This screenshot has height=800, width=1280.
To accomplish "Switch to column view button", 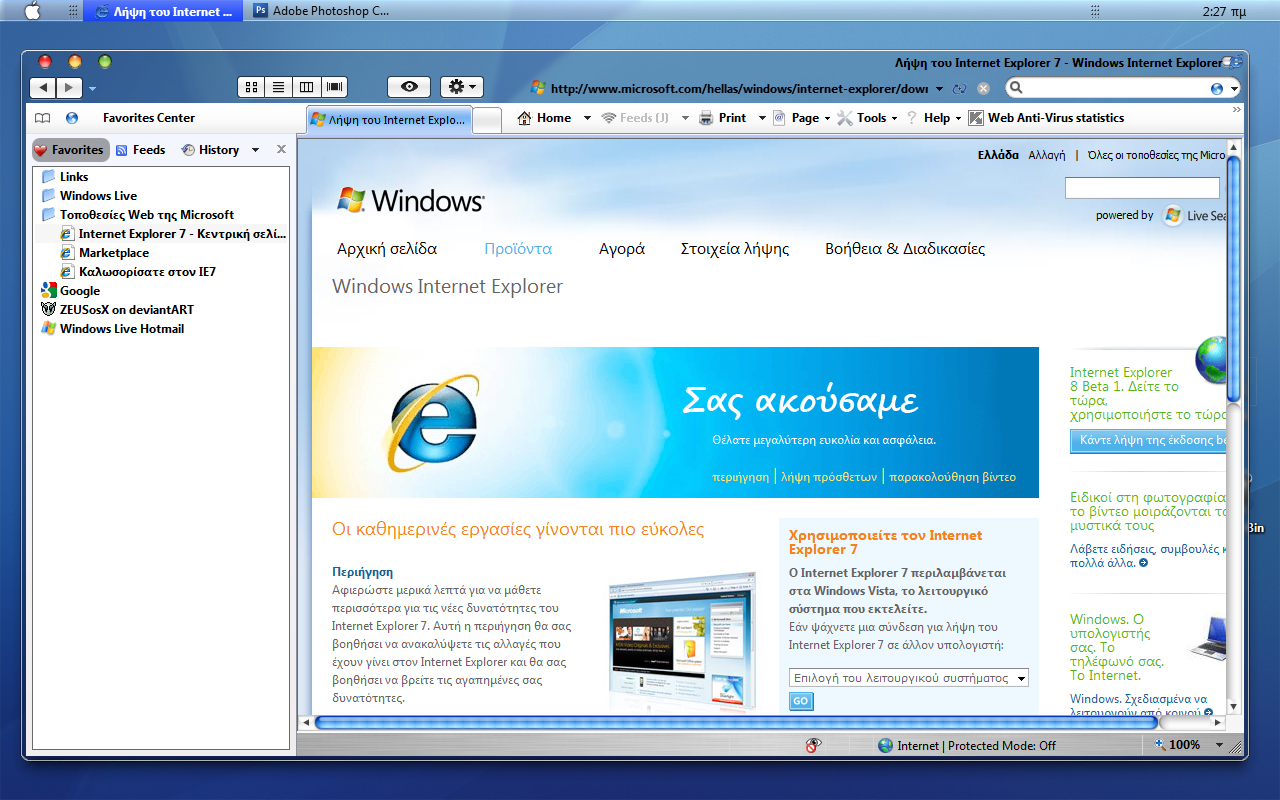I will (306, 87).
